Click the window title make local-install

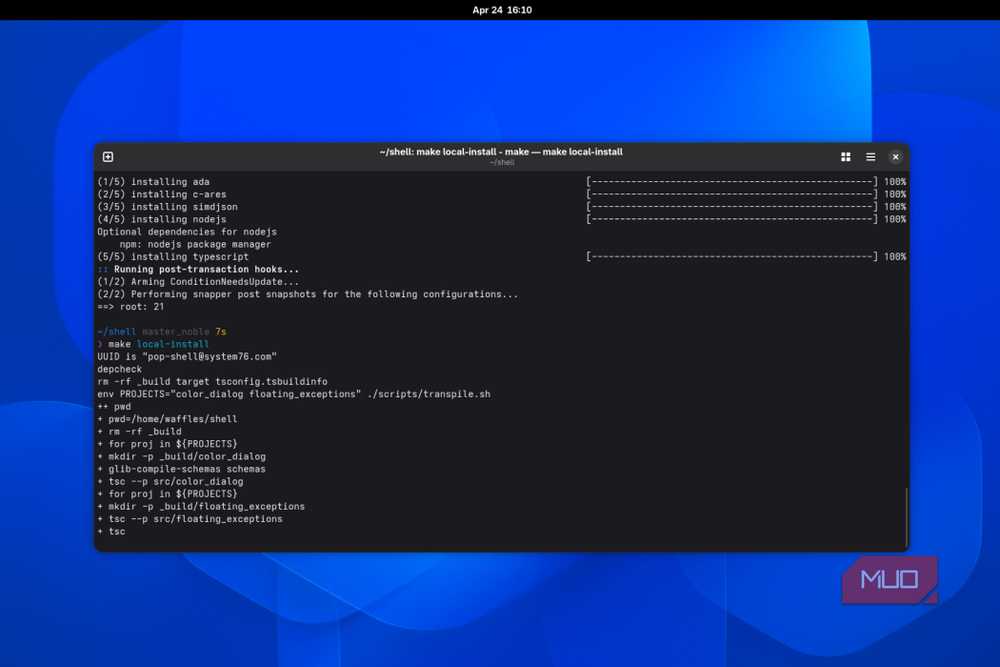pyautogui.click(x=501, y=152)
